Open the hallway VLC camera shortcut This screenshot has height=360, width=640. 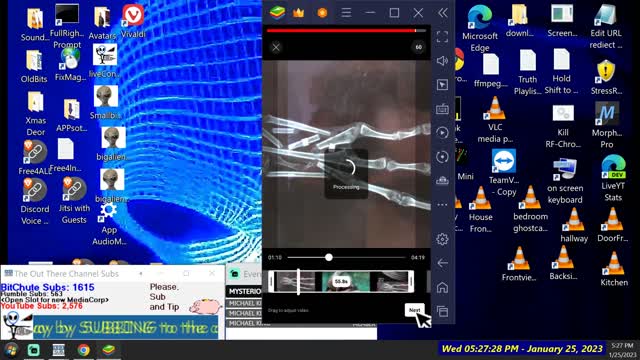tap(574, 225)
